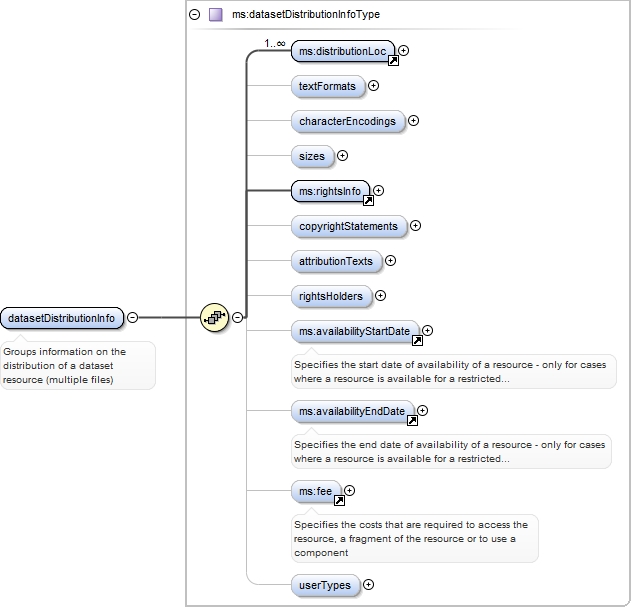Click the reference arrow on ms:availabilityEndDate
The width and height of the screenshot is (632, 608).
pyautogui.click(x=412, y=421)
